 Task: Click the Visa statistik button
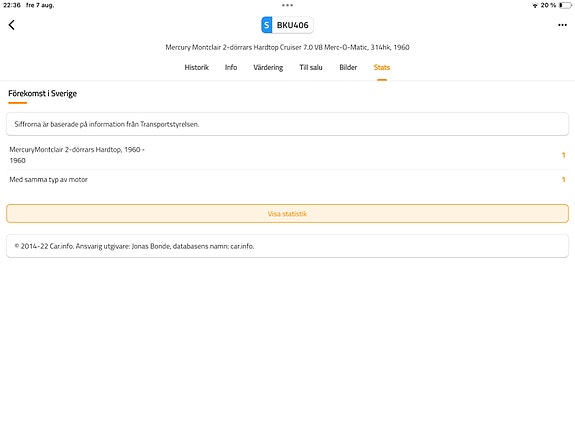[x=288, y=213]
